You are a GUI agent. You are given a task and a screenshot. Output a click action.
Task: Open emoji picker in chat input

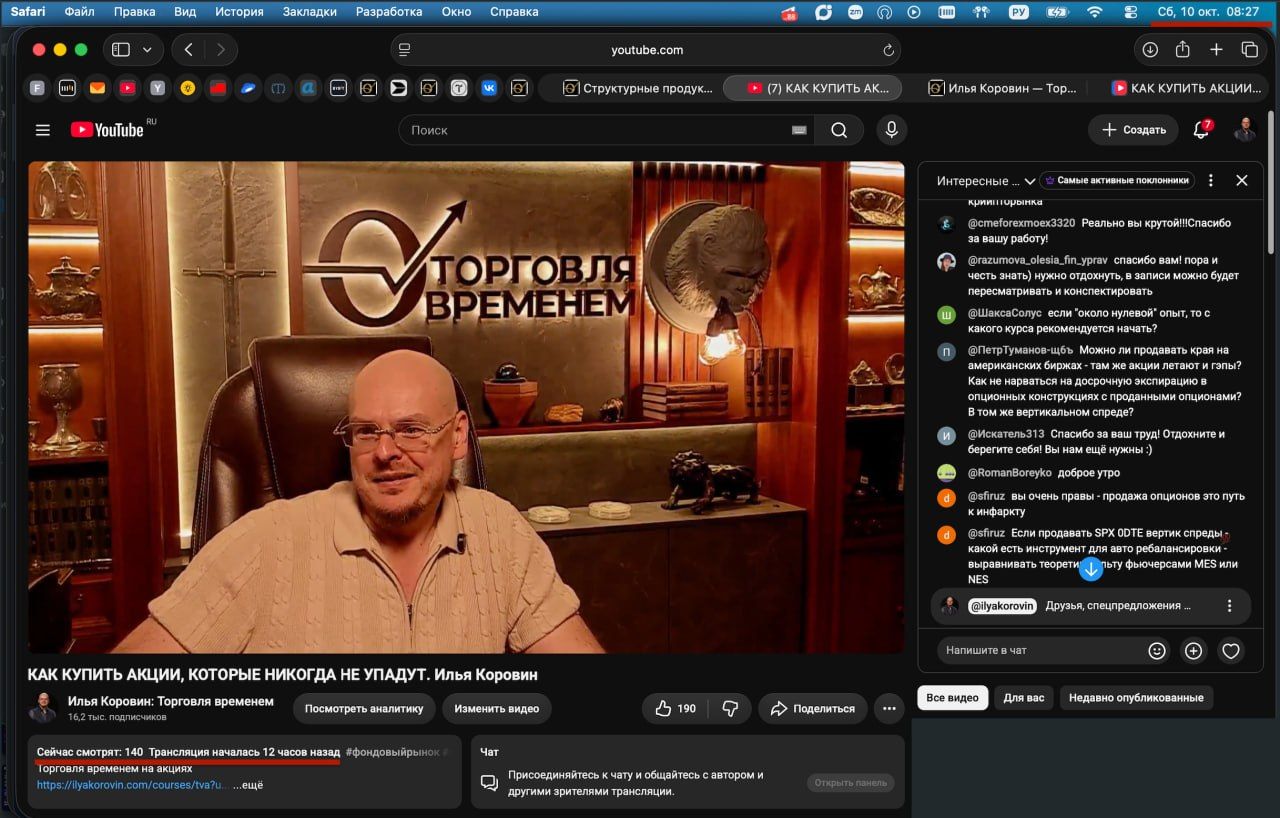(1157, 651)
